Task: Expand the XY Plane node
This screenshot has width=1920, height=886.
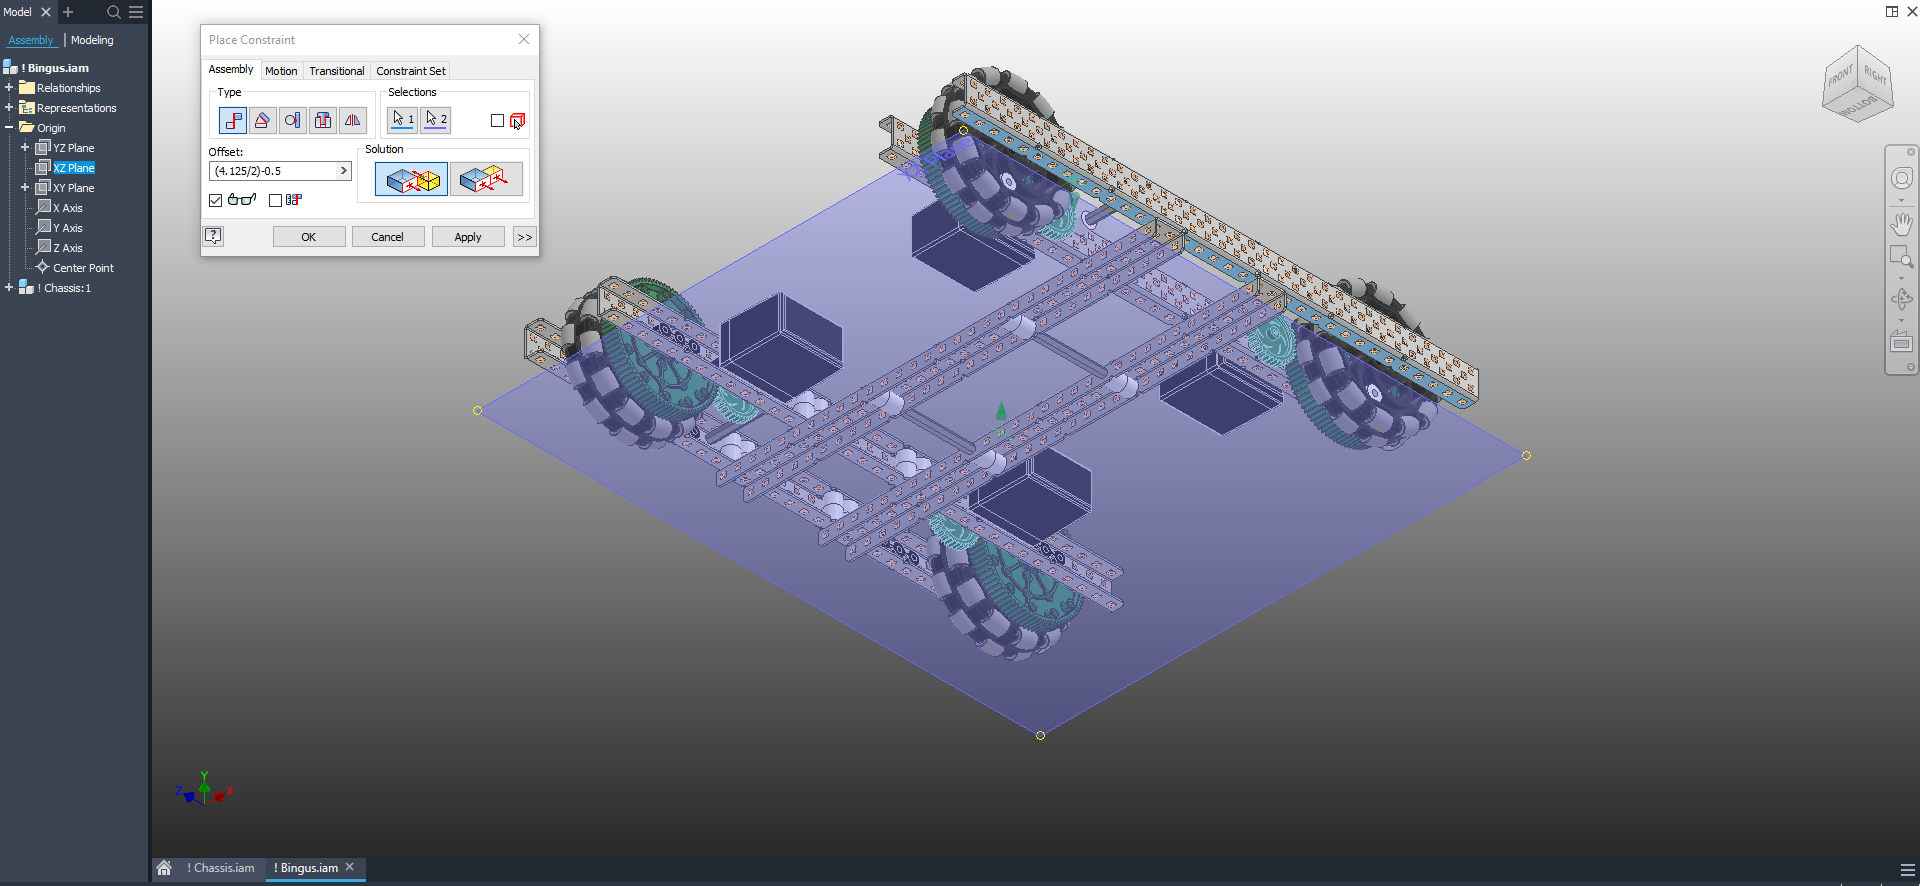Action: tap(25, 188)
